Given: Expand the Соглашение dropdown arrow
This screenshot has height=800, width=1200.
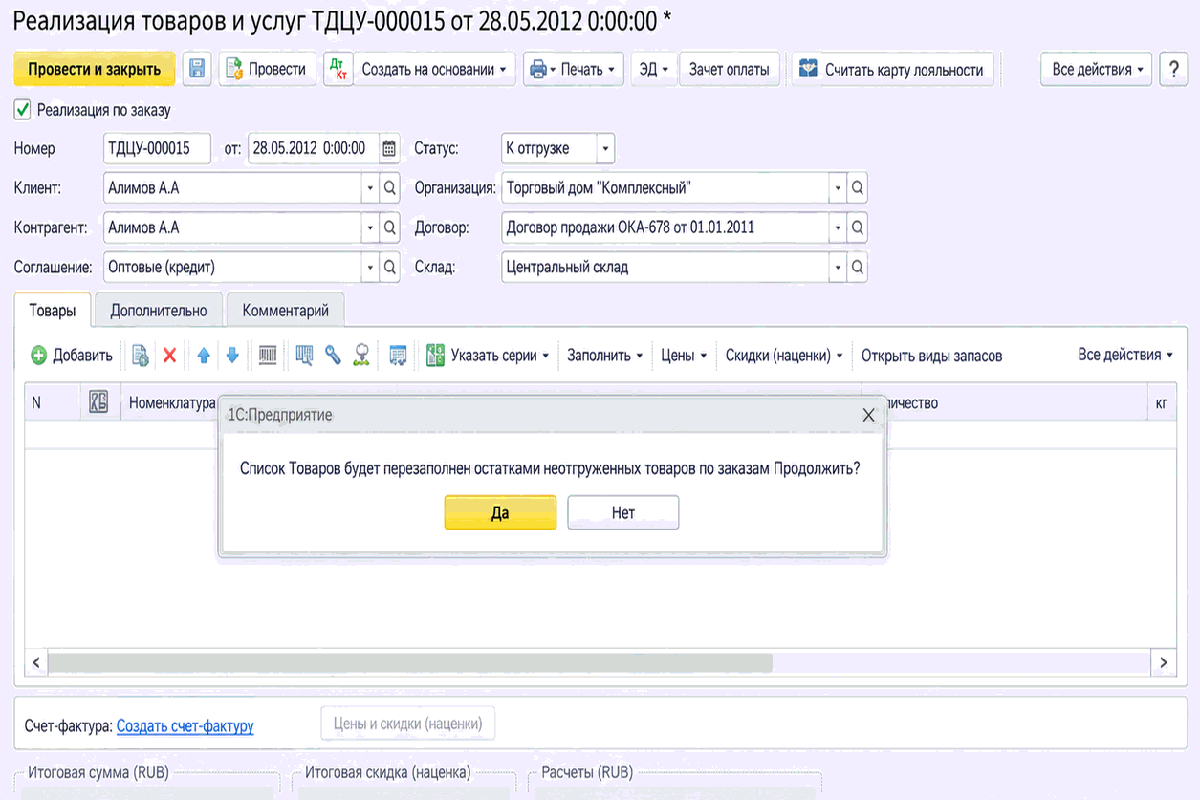Looking at the screenshot, I should (x=370, y=268).
